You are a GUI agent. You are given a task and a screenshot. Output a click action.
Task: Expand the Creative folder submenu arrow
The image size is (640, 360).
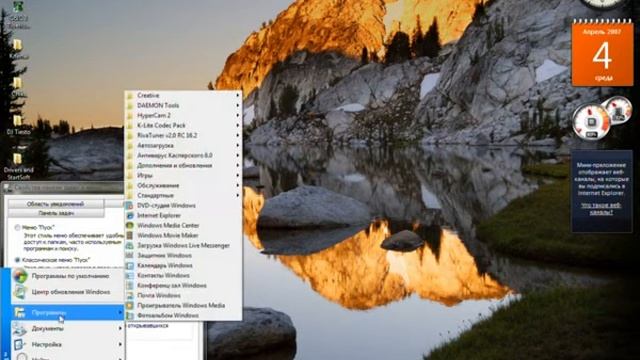point(238,95)
